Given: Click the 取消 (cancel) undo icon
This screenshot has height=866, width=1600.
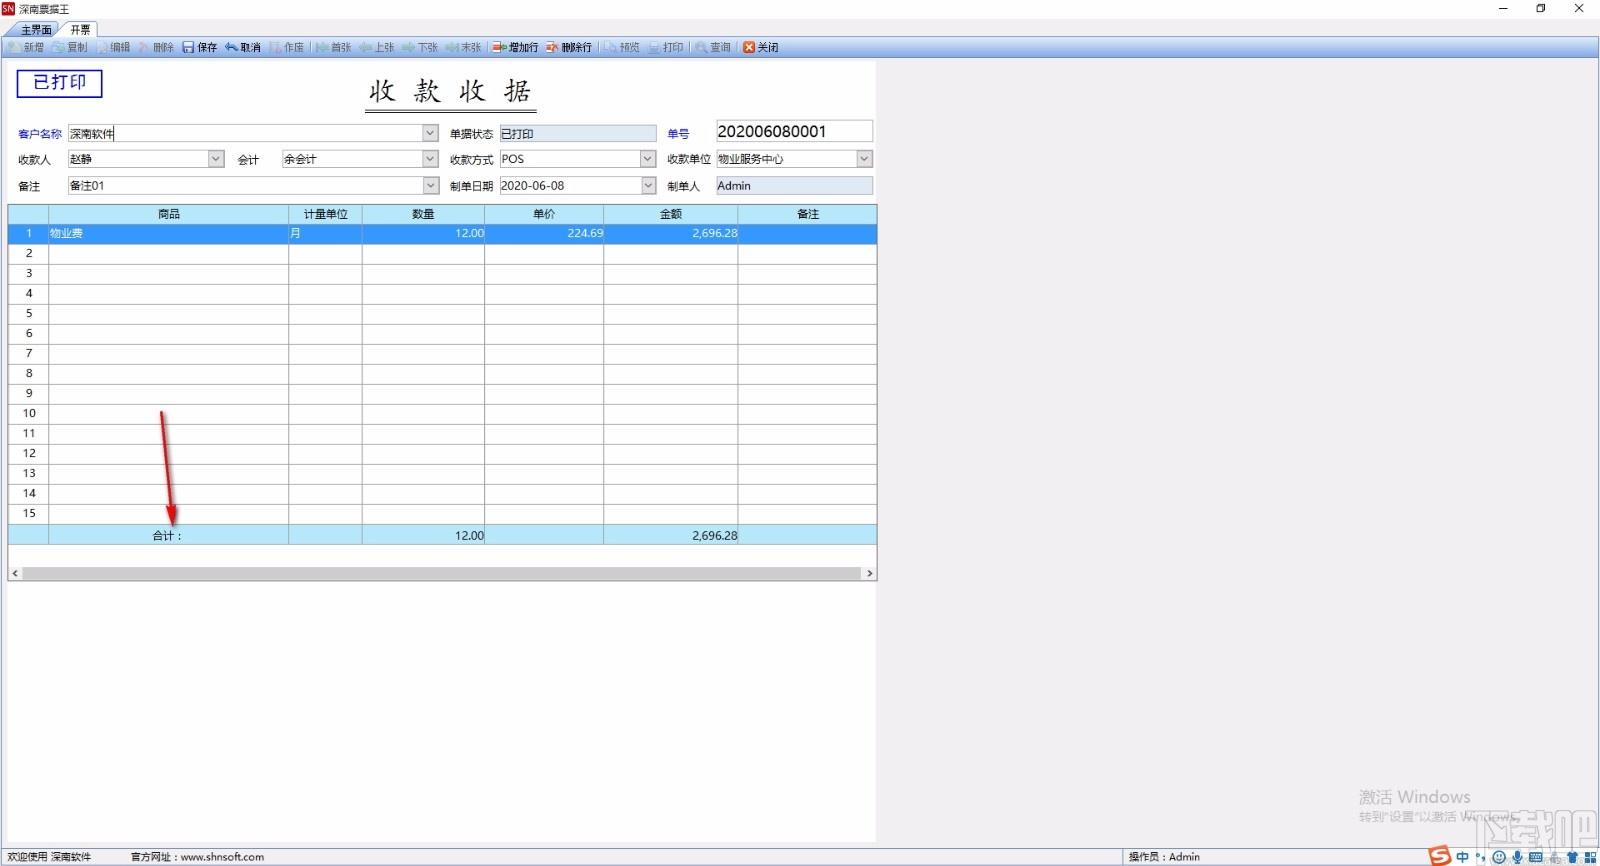Looking at the screenshot, I should (x=231, y=47).
